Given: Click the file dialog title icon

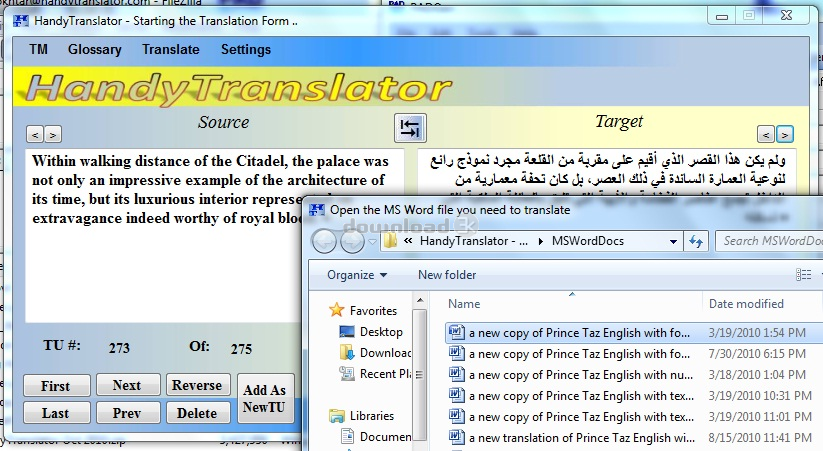Looking at the screenshot, I should tap(317, 210).
